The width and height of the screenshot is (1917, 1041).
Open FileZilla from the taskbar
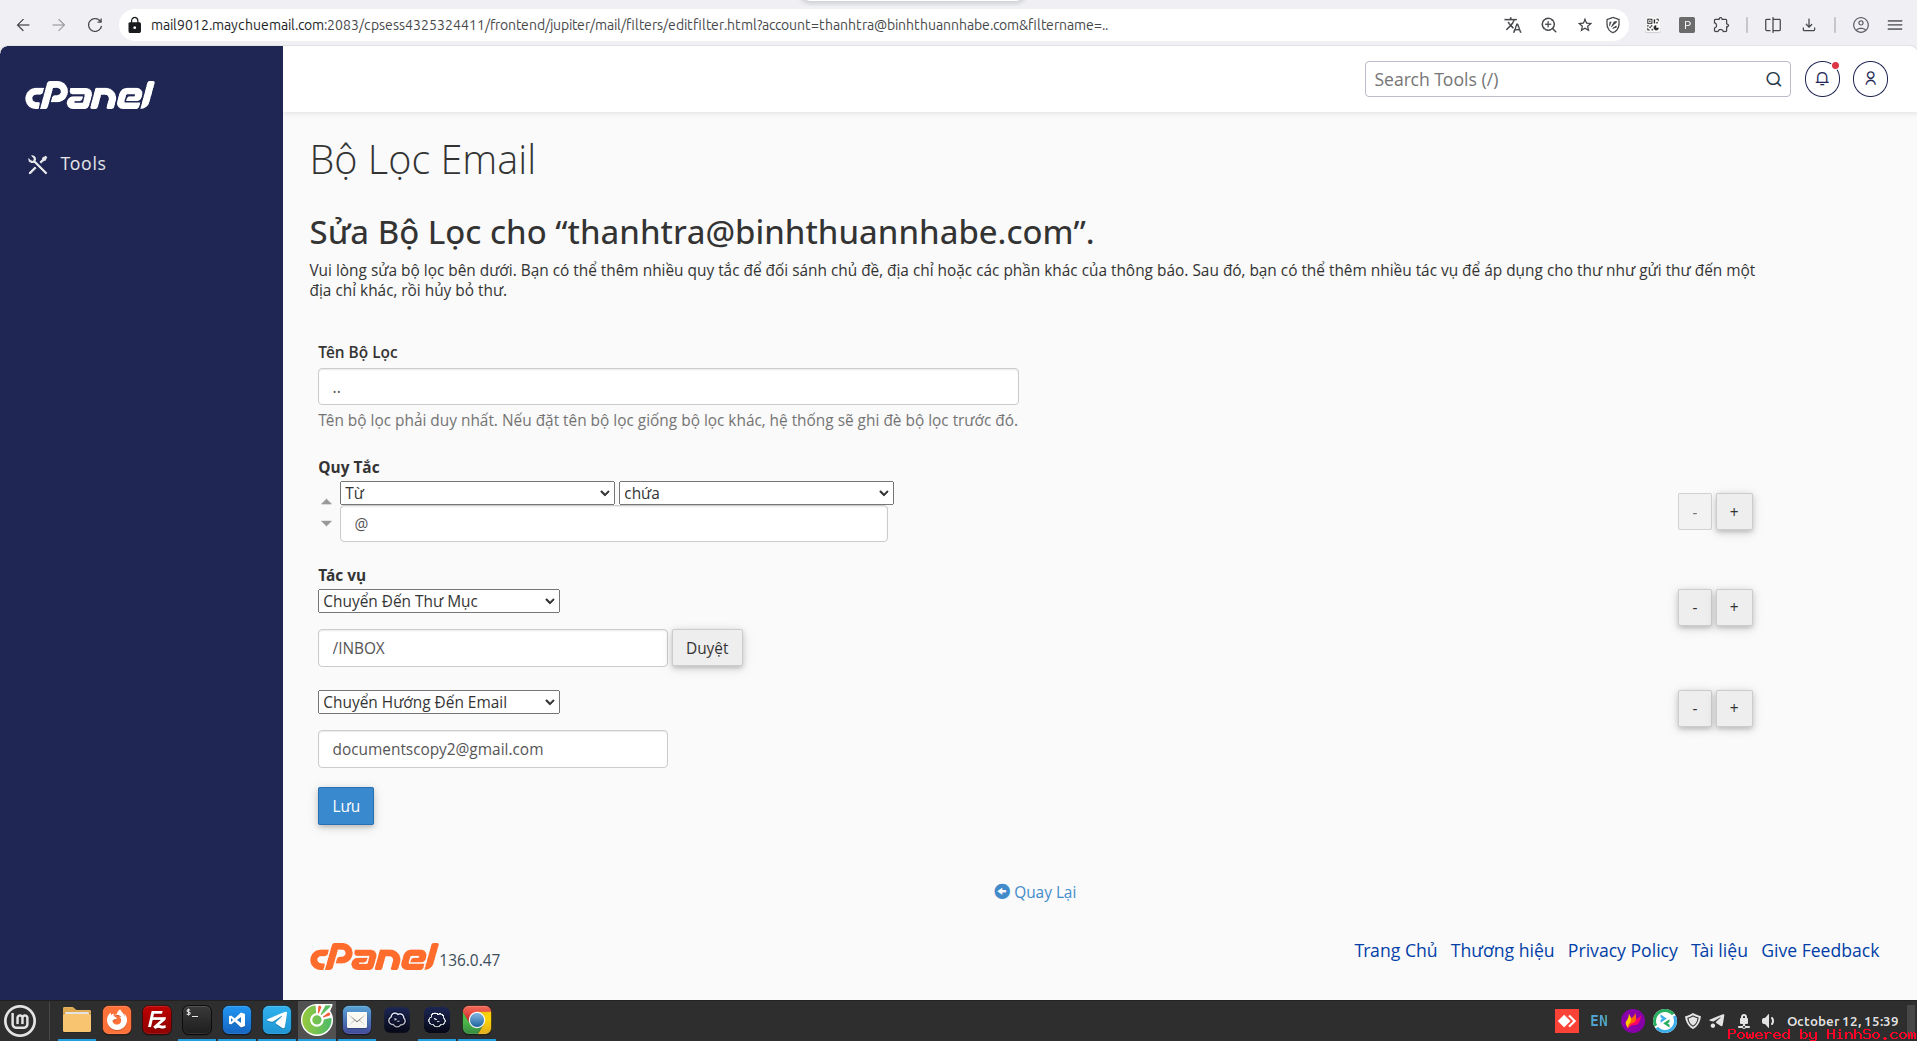coord(157,1020)
